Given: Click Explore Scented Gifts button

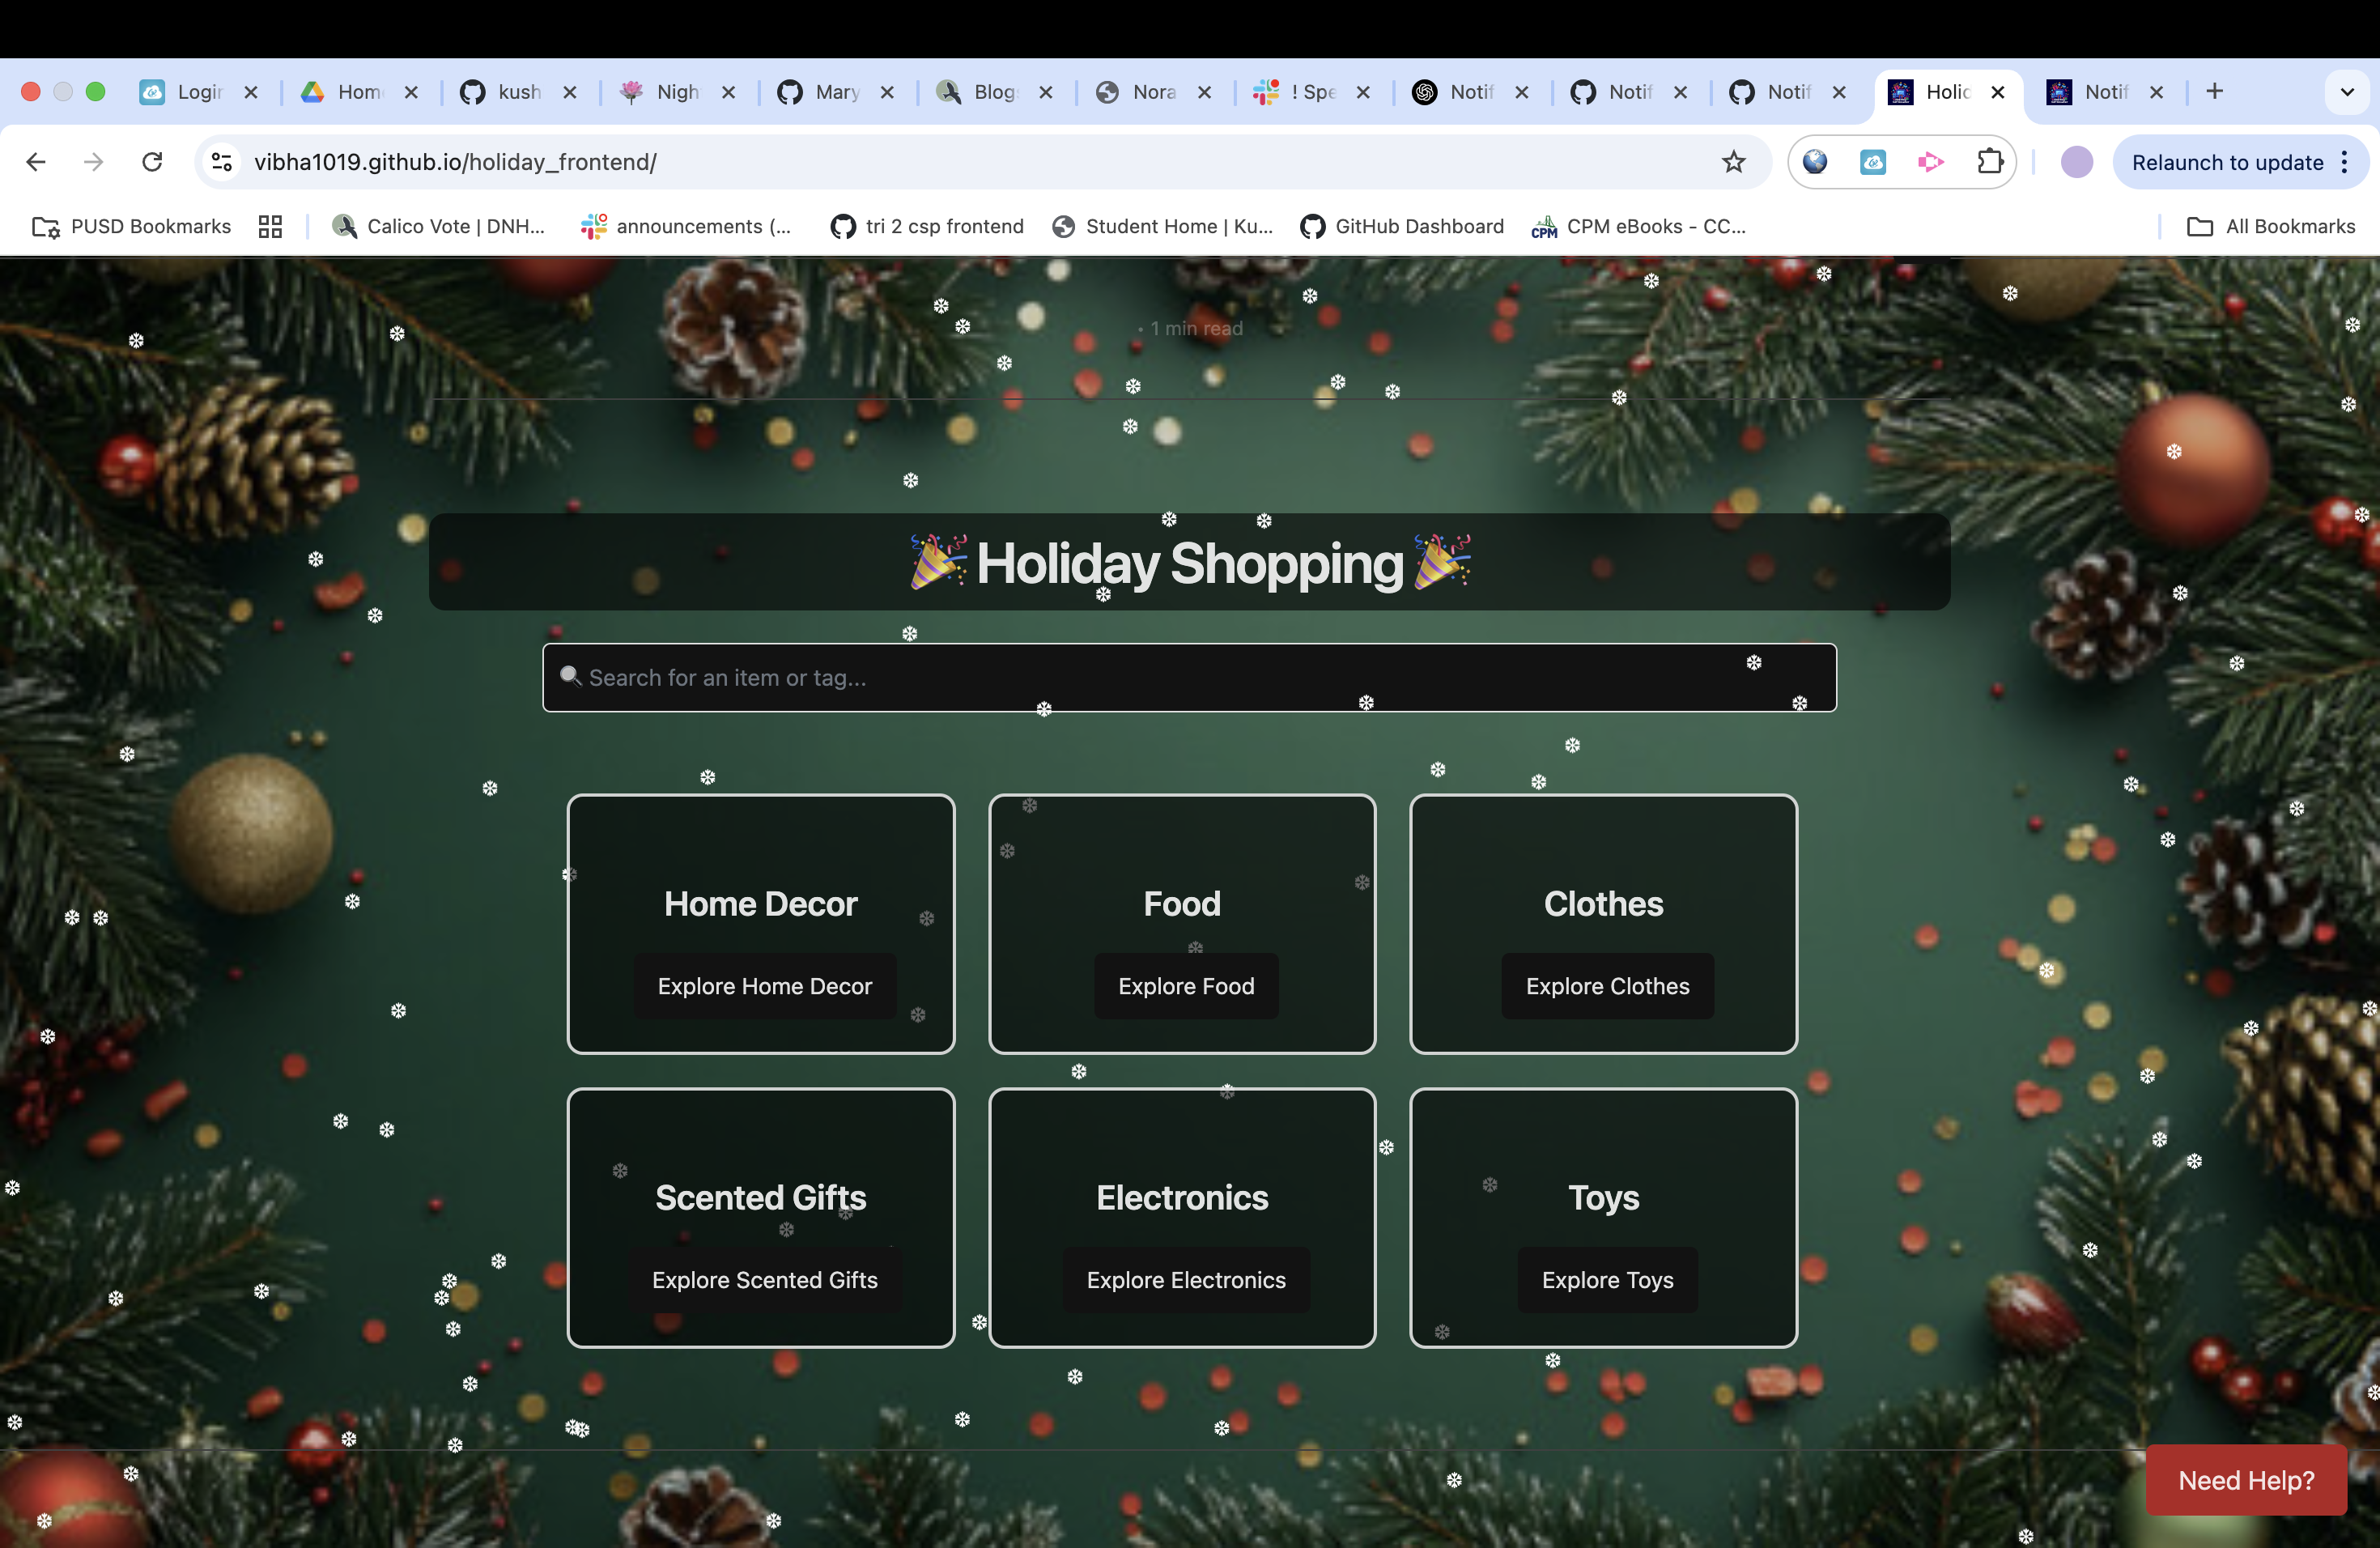Looking at the screenshot, I should pos(765,1280).
